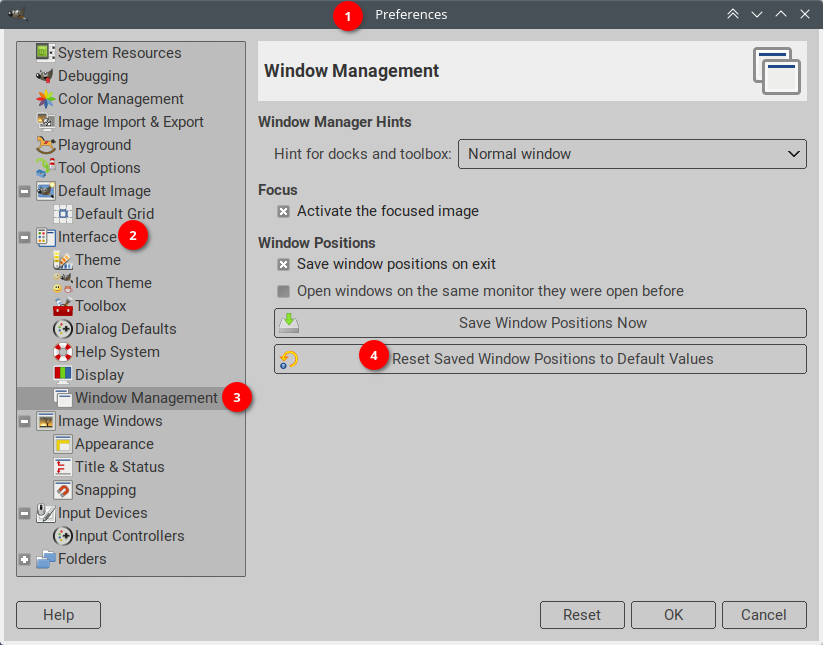
Task: Select the Default Grid entry label
Action: 114,214
